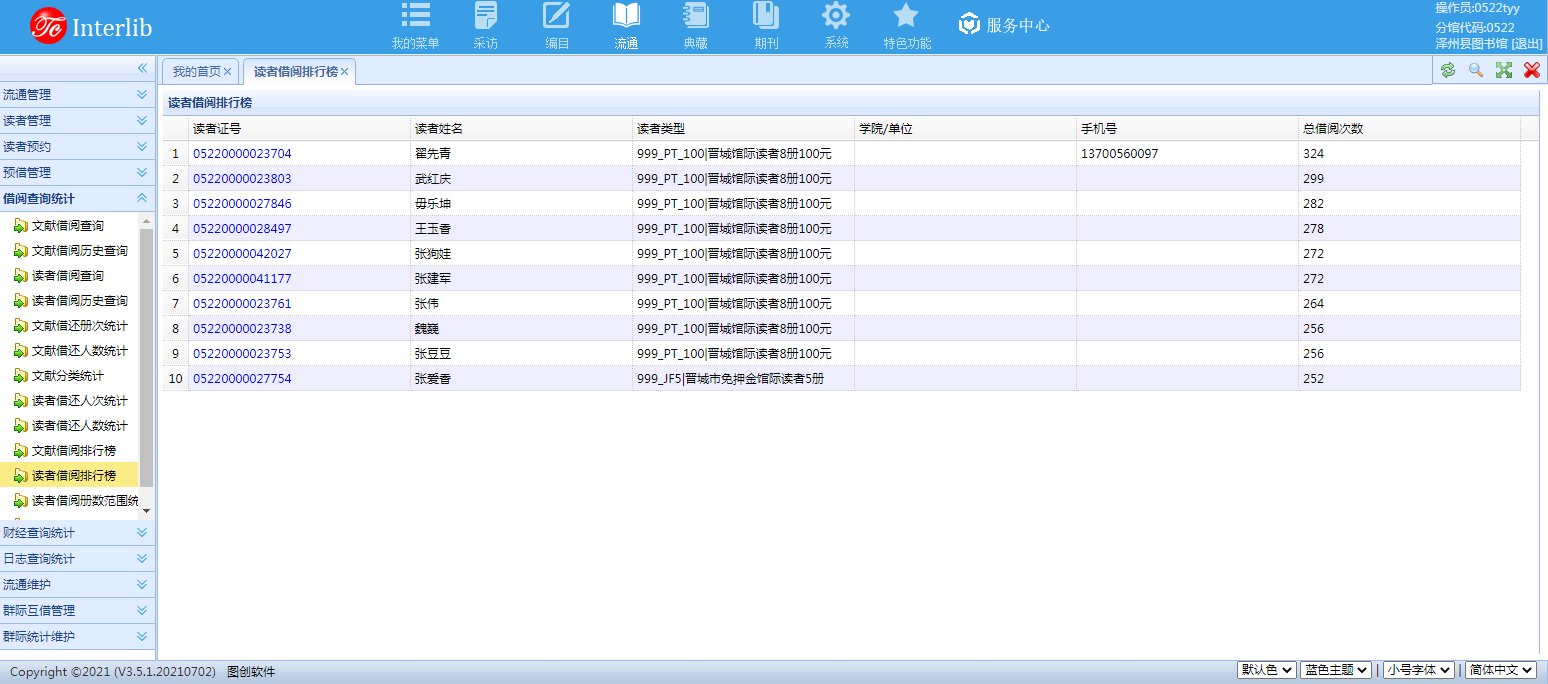Expand the 流通管理 sidebar section
The height and width of the screenshot is (684, 1548).
(75, 94)
